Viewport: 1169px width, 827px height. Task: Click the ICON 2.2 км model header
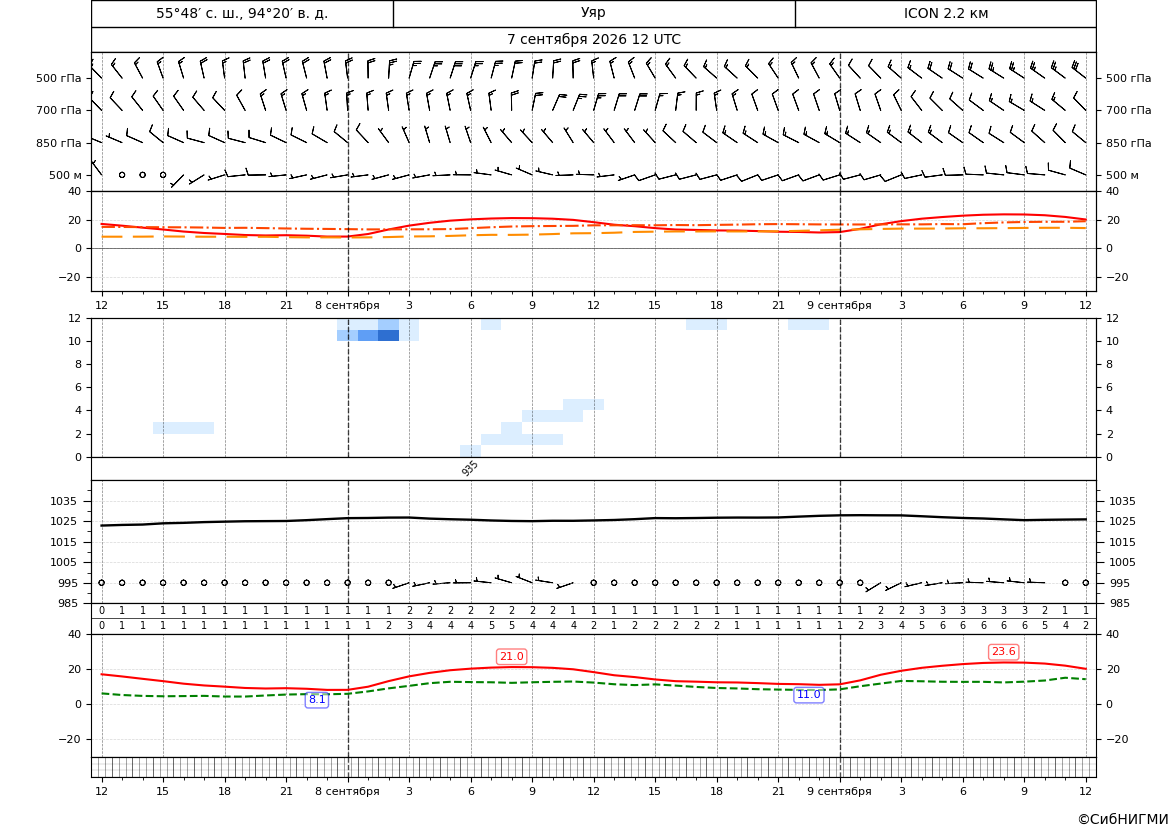[x=945, y=13]
